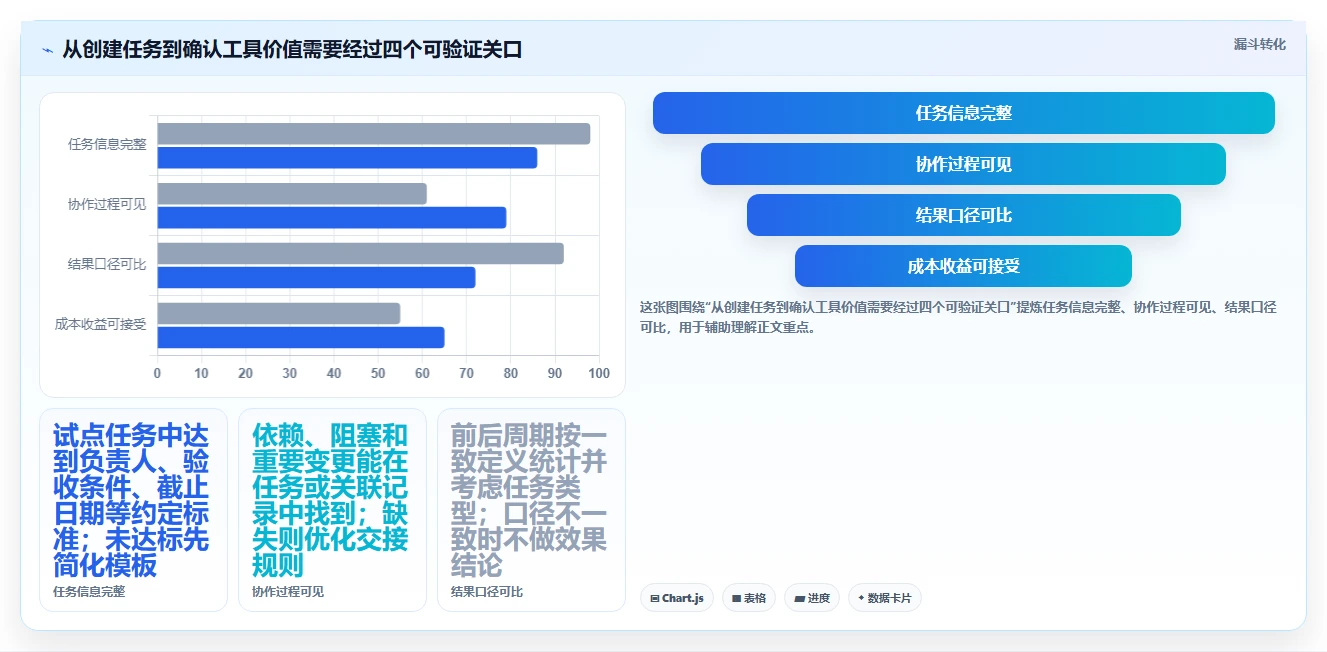The height and width of the screenshot is (652, 1327).
Task: Open the gray card starting 前后周期按一致定义
Action: click(x=531, y=510)
